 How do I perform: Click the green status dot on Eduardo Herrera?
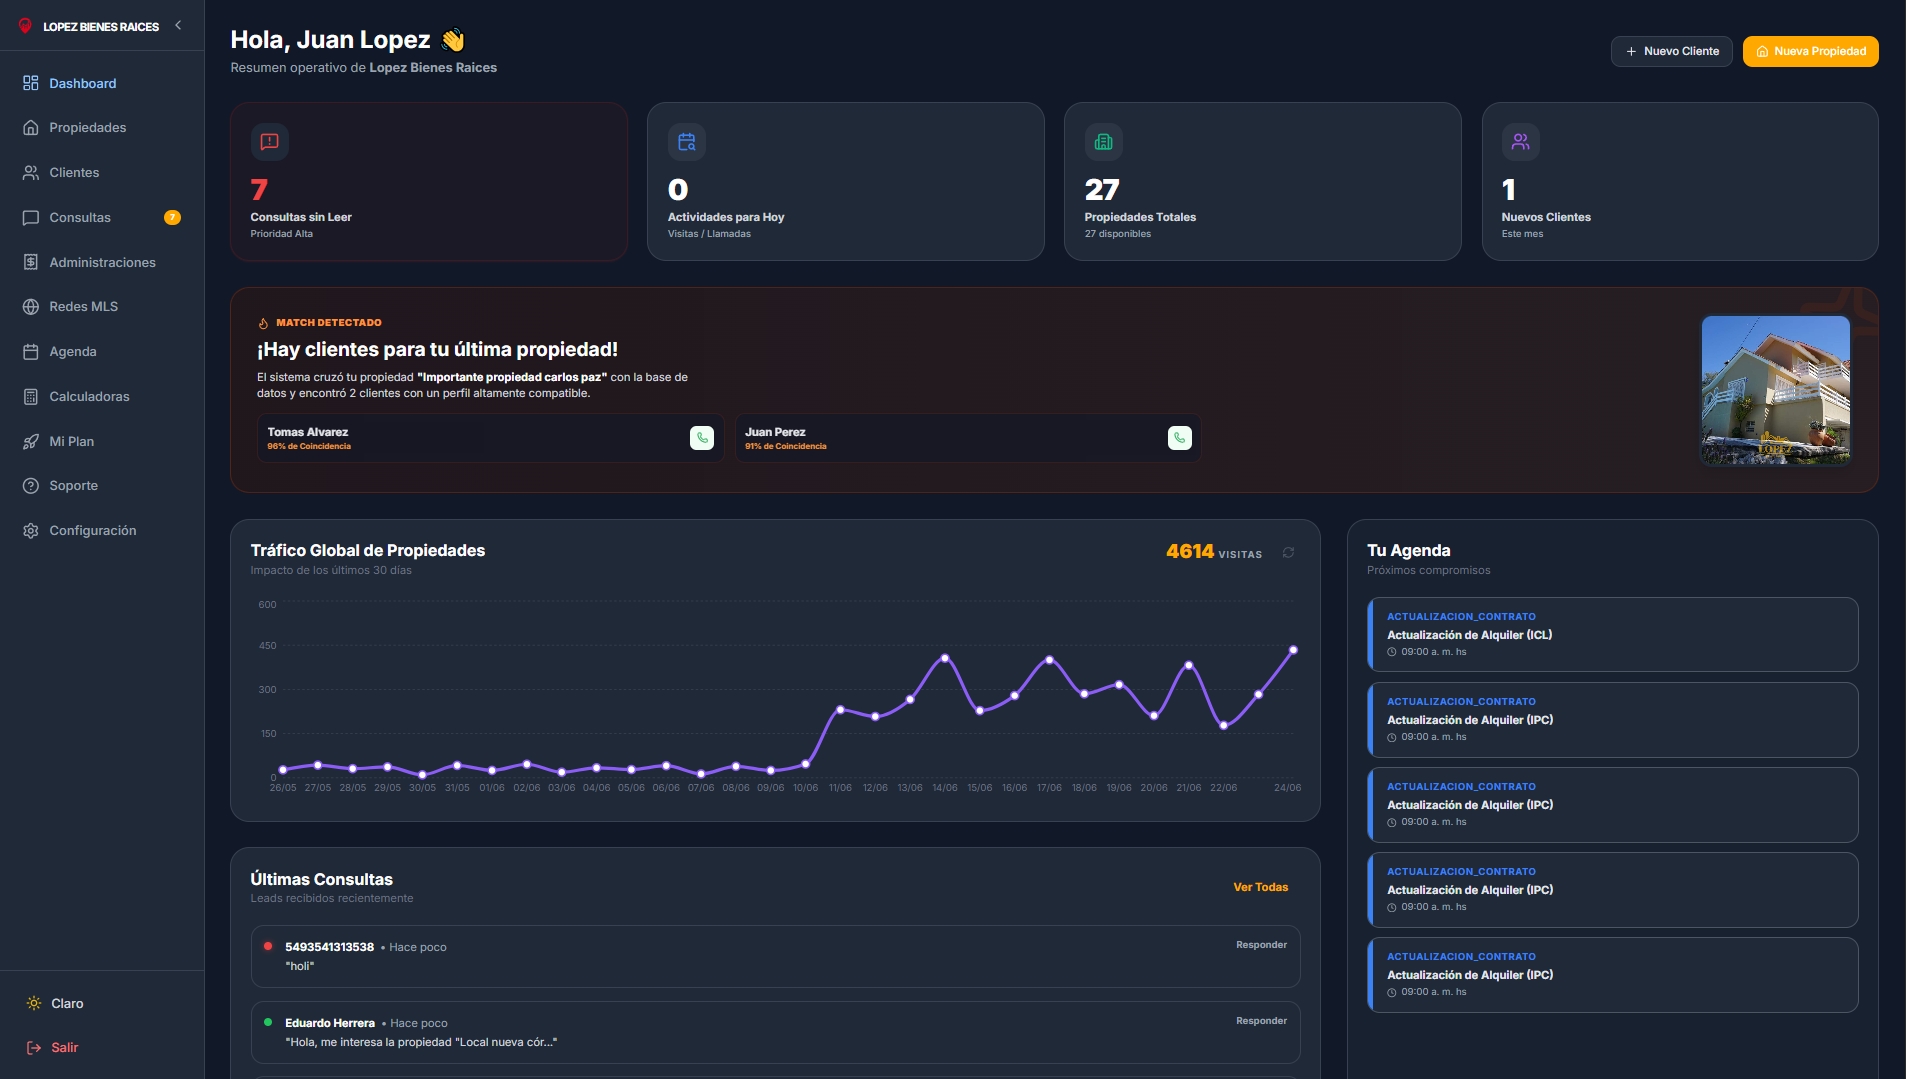click(268, 1022)
